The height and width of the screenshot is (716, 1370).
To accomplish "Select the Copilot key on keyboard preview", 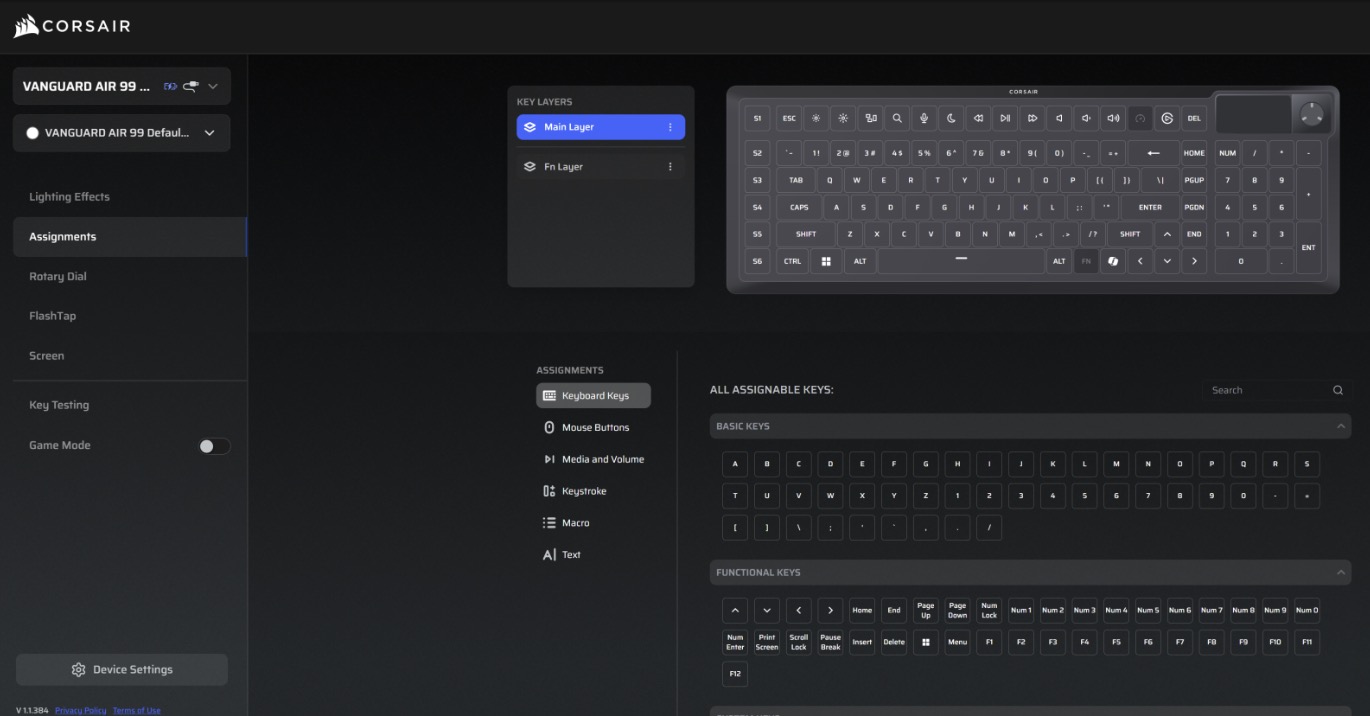I will point(1113,261).
